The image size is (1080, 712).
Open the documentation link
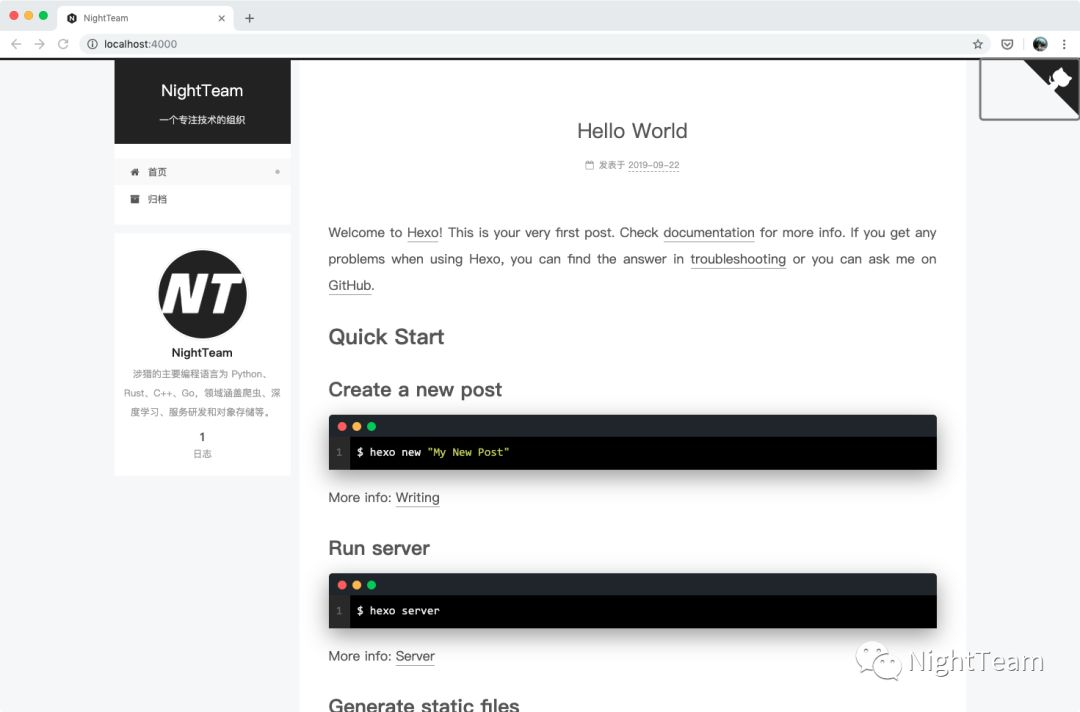tap(709, 233)
